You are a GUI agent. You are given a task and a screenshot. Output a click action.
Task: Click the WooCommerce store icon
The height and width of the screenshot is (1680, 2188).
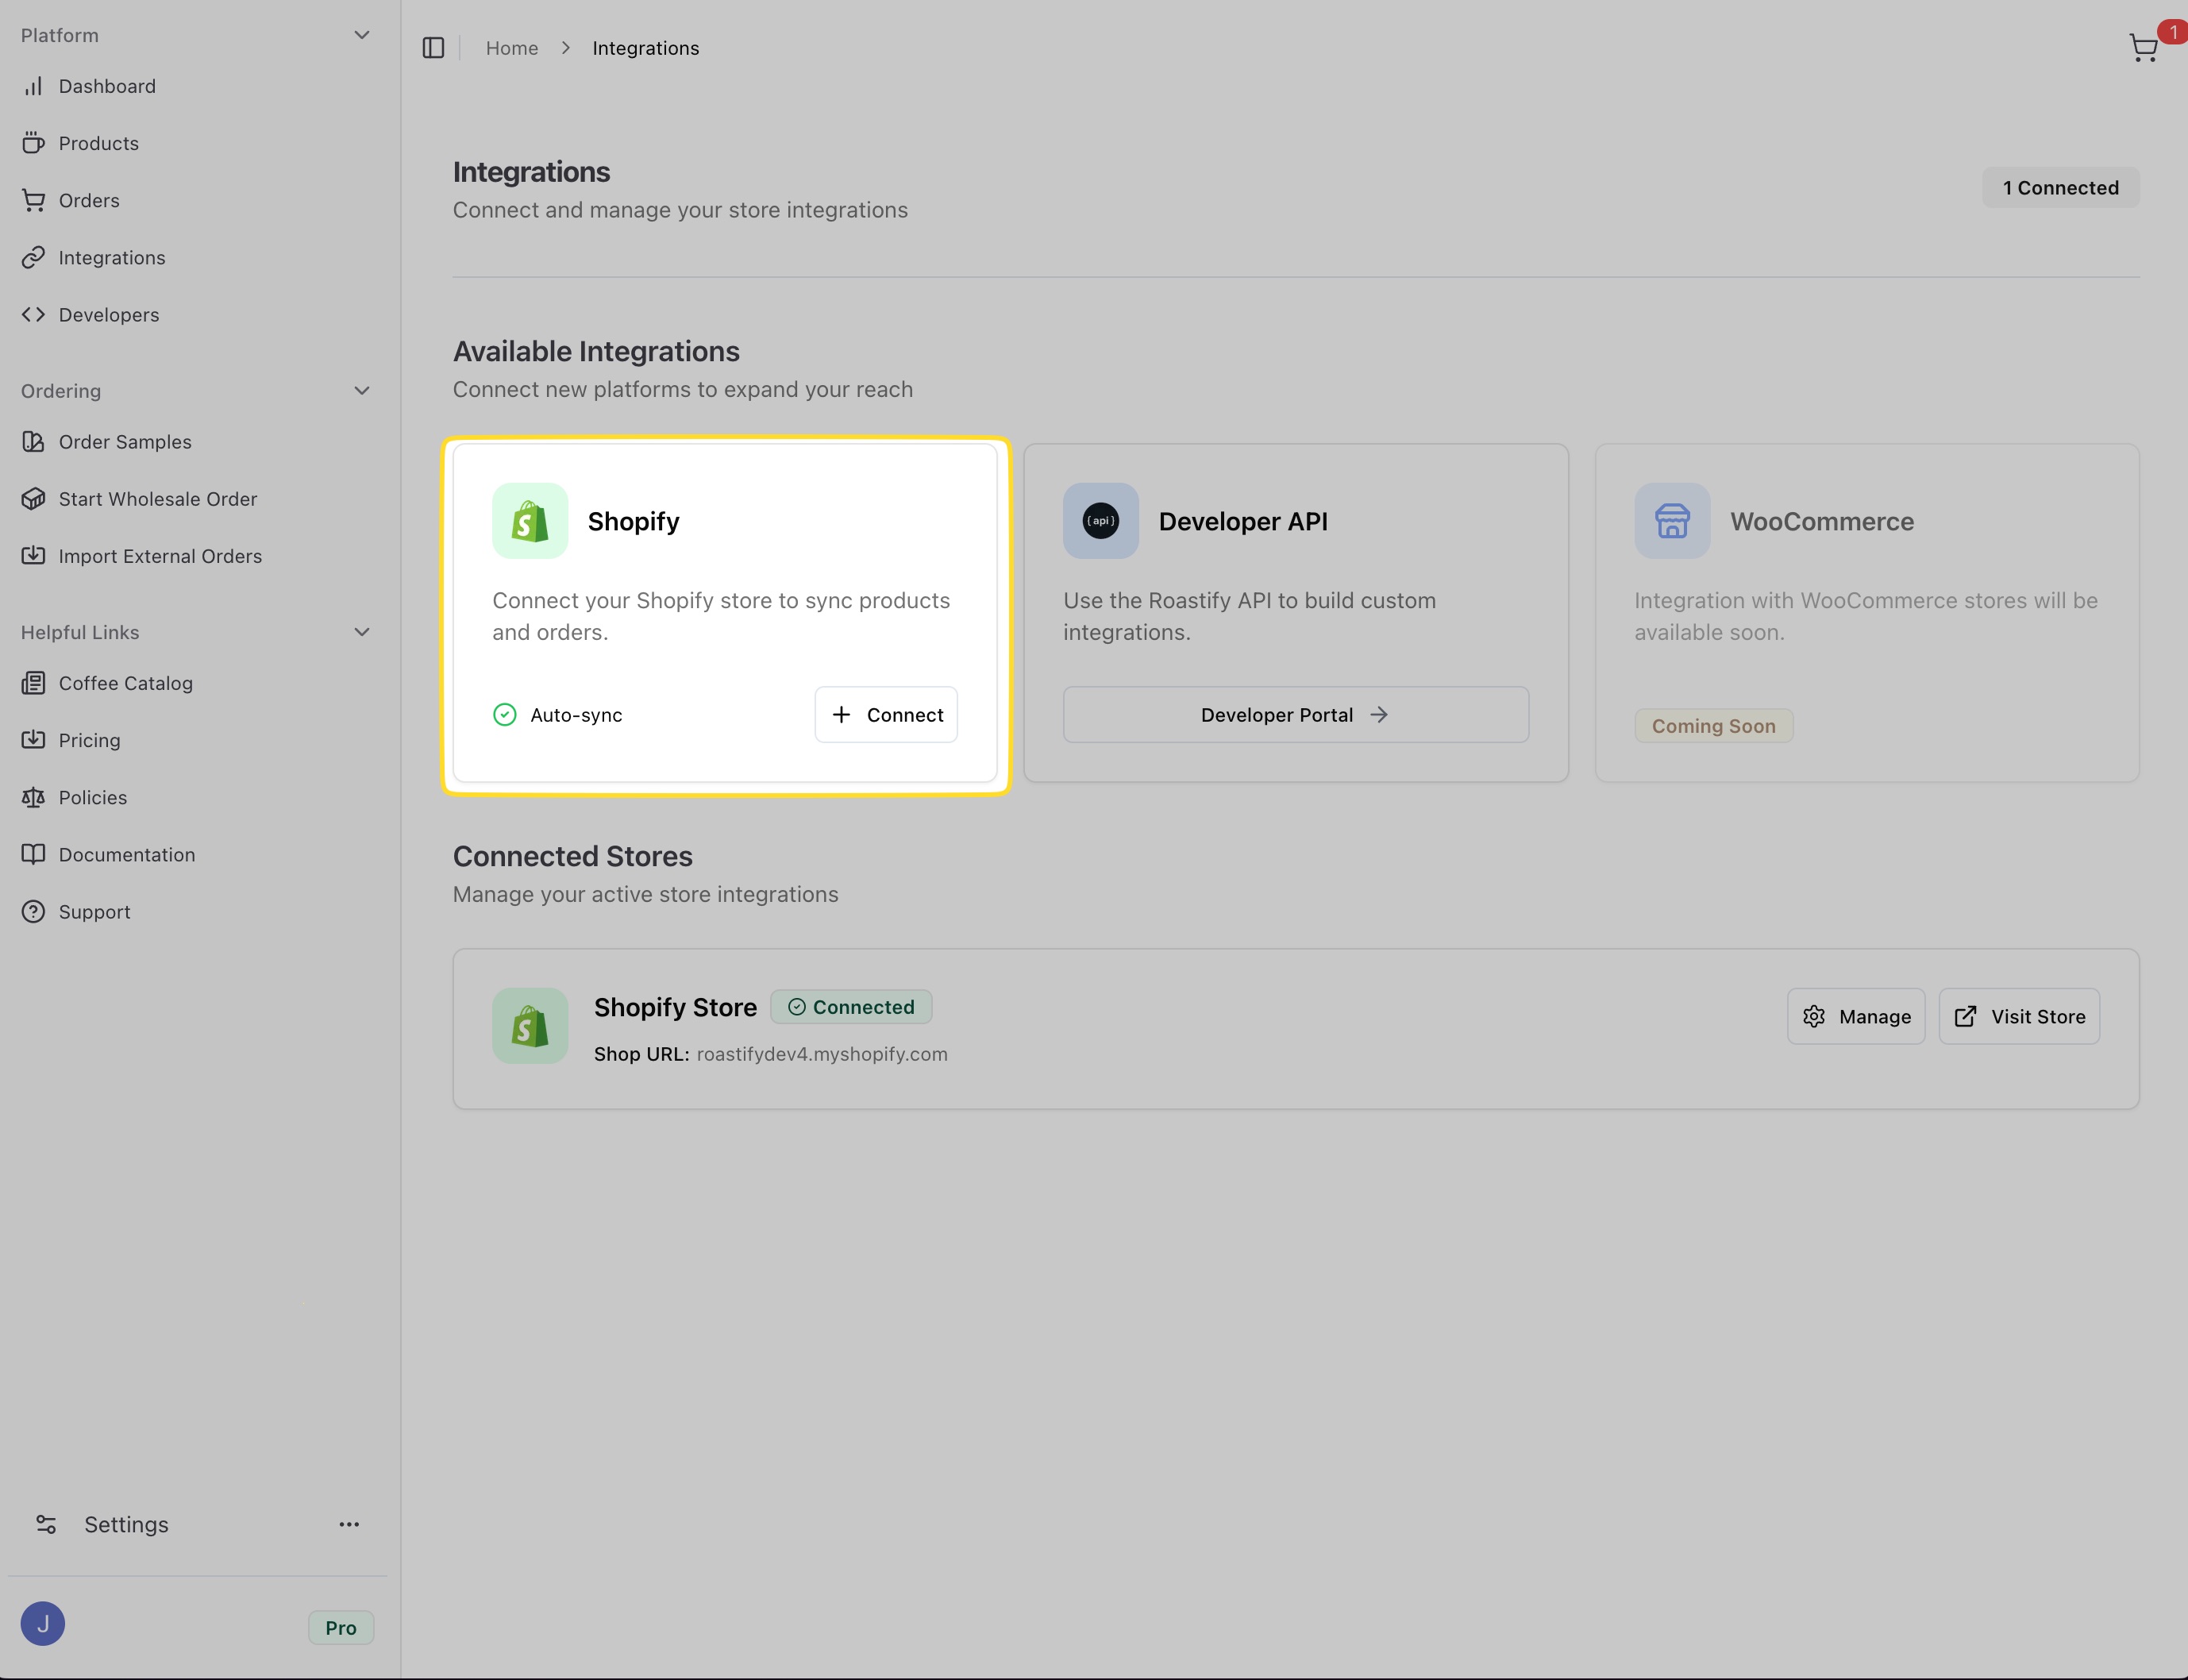pos(1671,521)
